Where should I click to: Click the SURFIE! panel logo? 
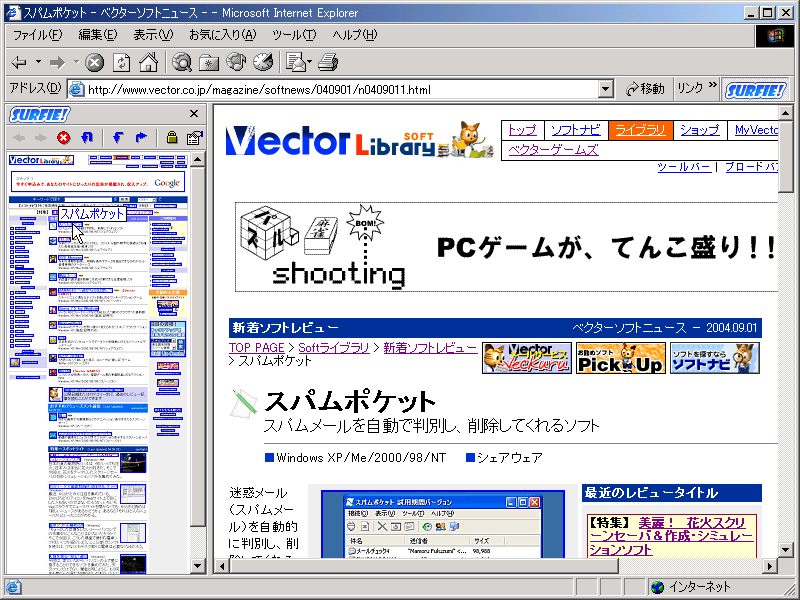pyautogui.click(x=39, y=115)
